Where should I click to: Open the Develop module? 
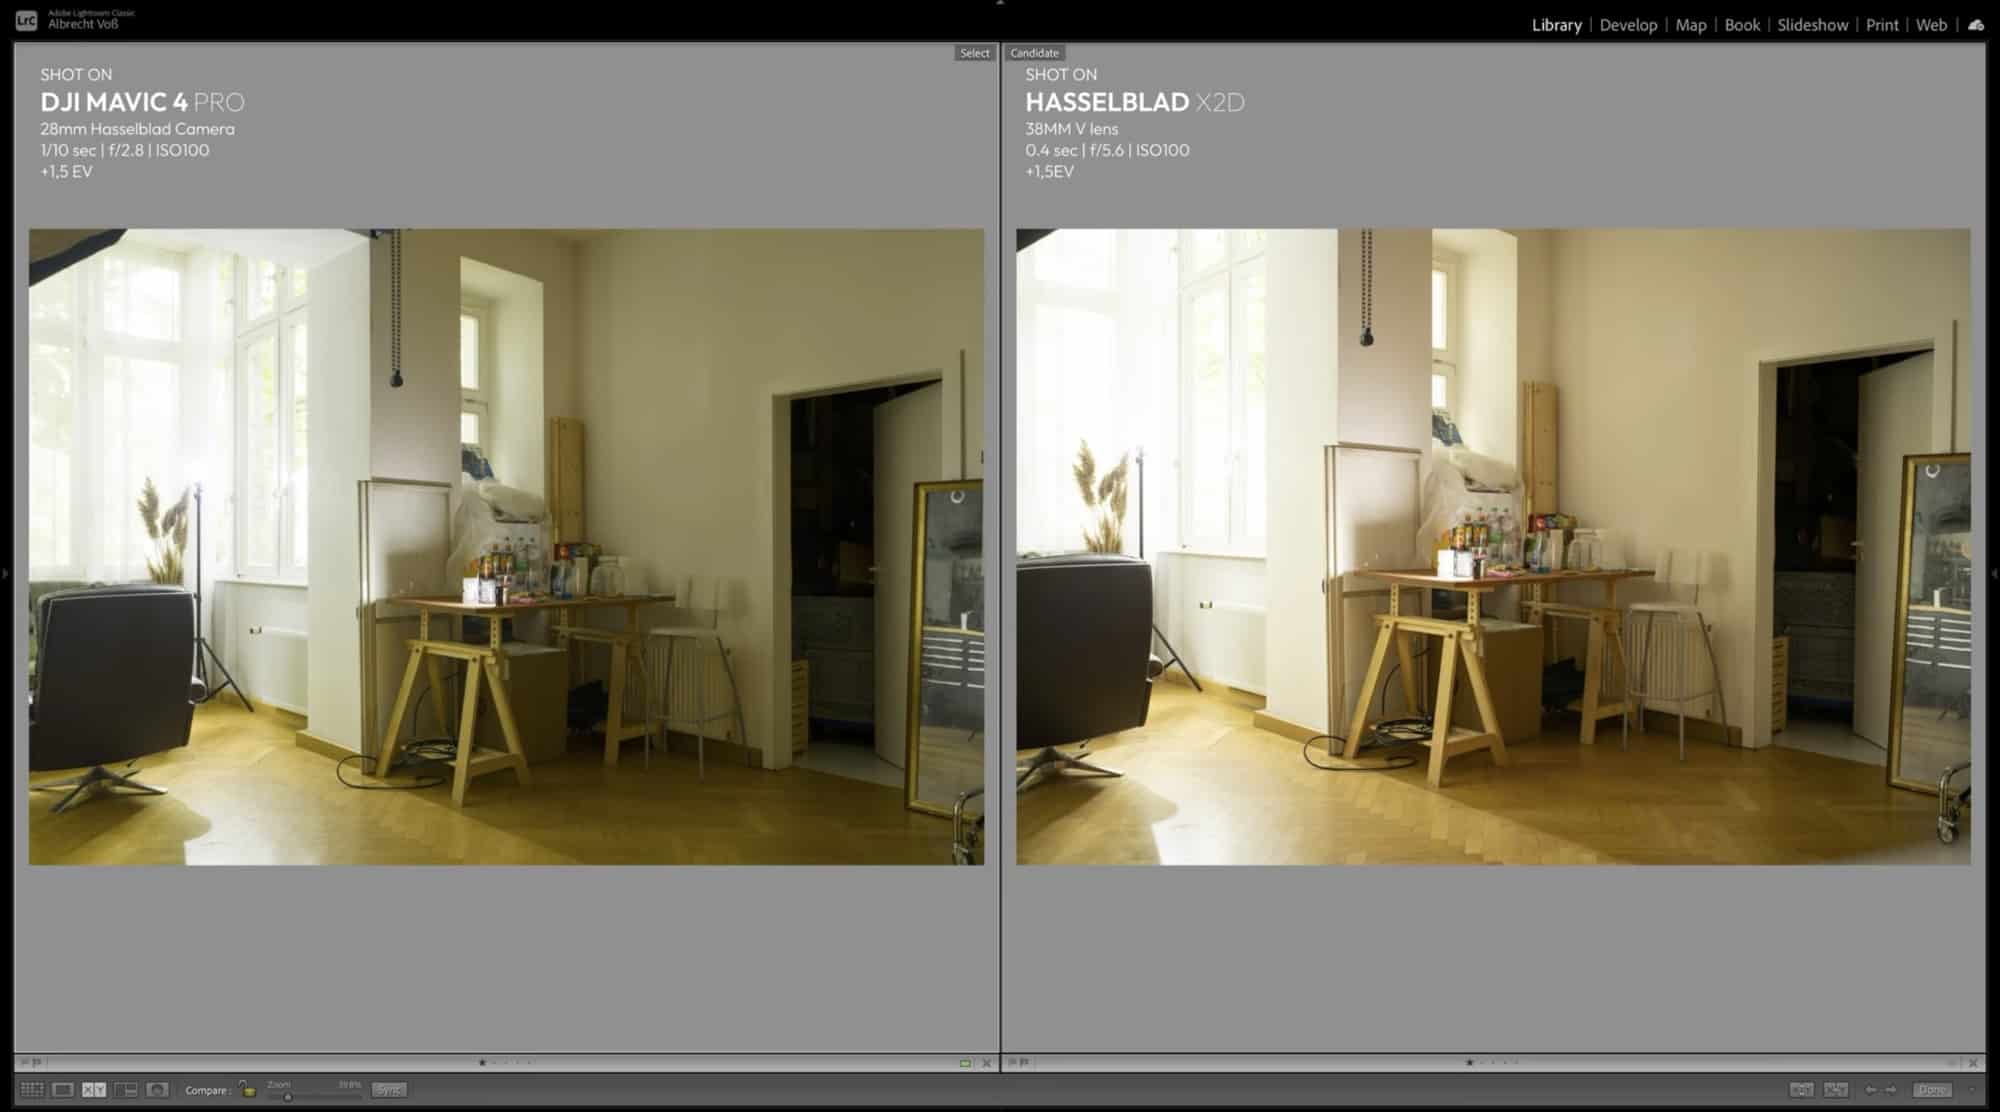1628,25
